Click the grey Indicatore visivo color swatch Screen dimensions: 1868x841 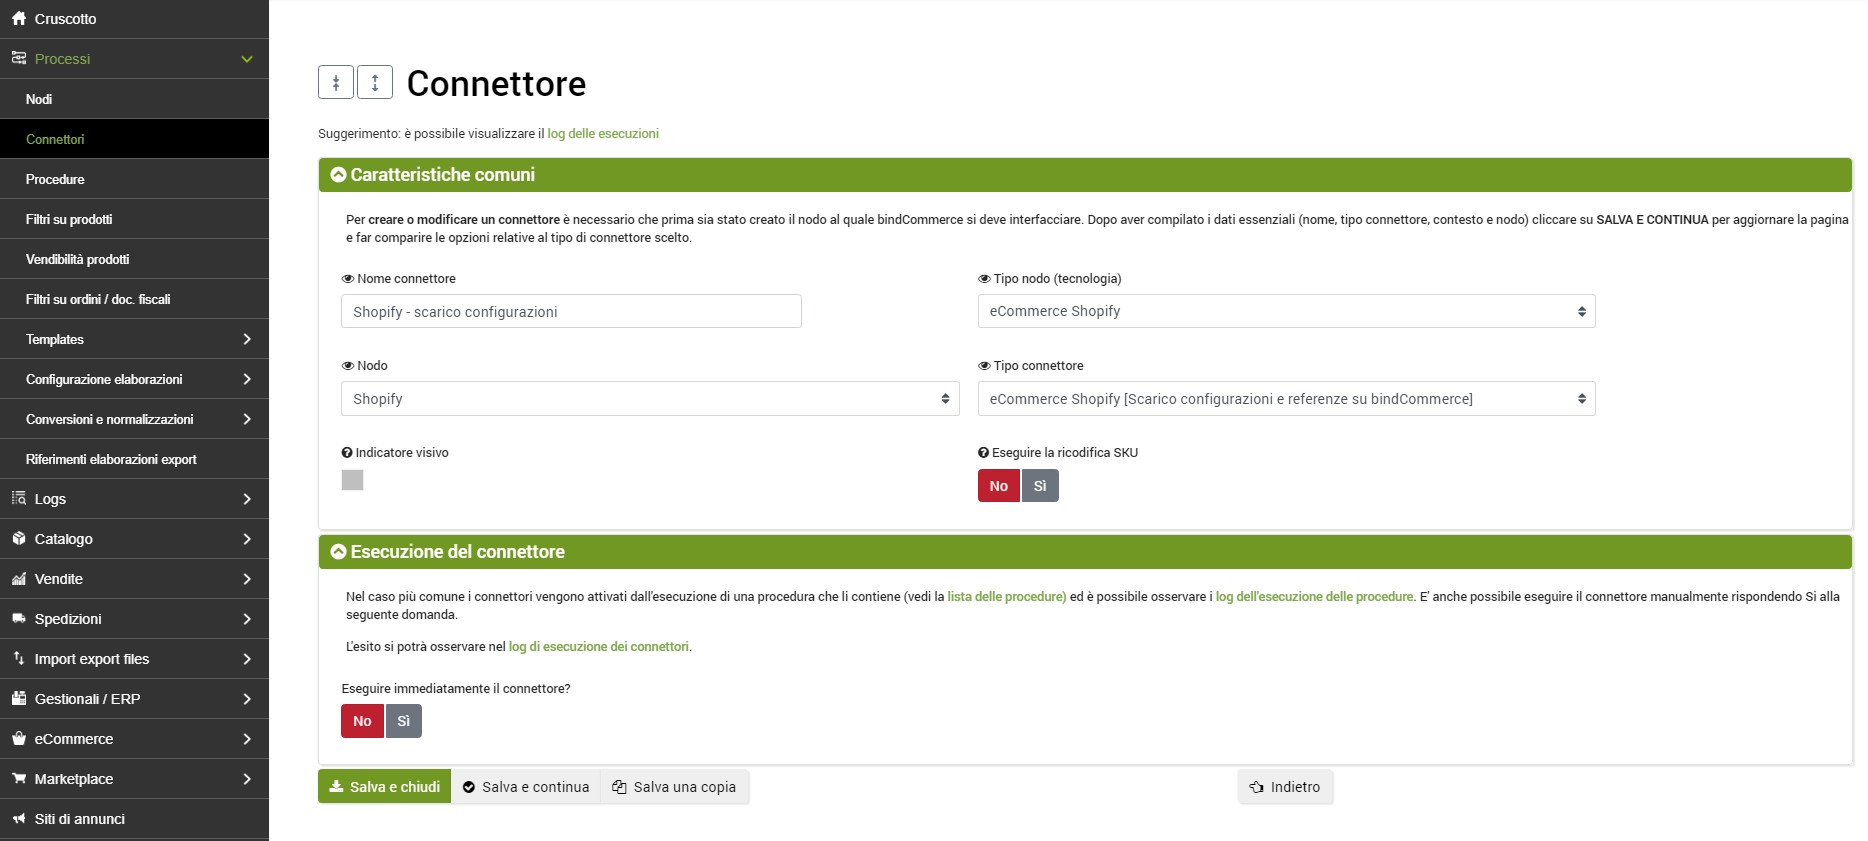coord(352,480)
